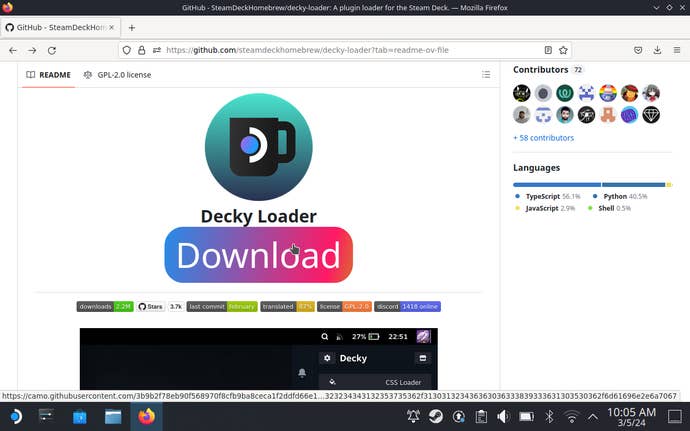Image resolution: width=690 pixels, height=431 pixels.
Task: Click the 3.7k stars count badge
Action: (176, 306)
